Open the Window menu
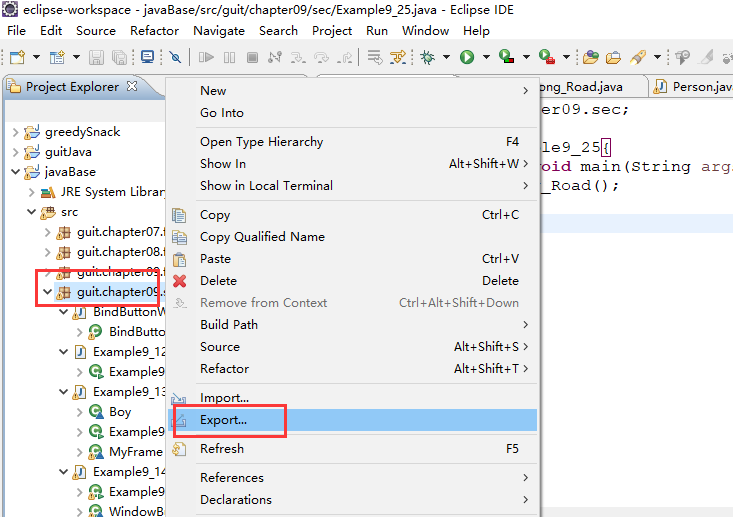 (x=425, y=31)
